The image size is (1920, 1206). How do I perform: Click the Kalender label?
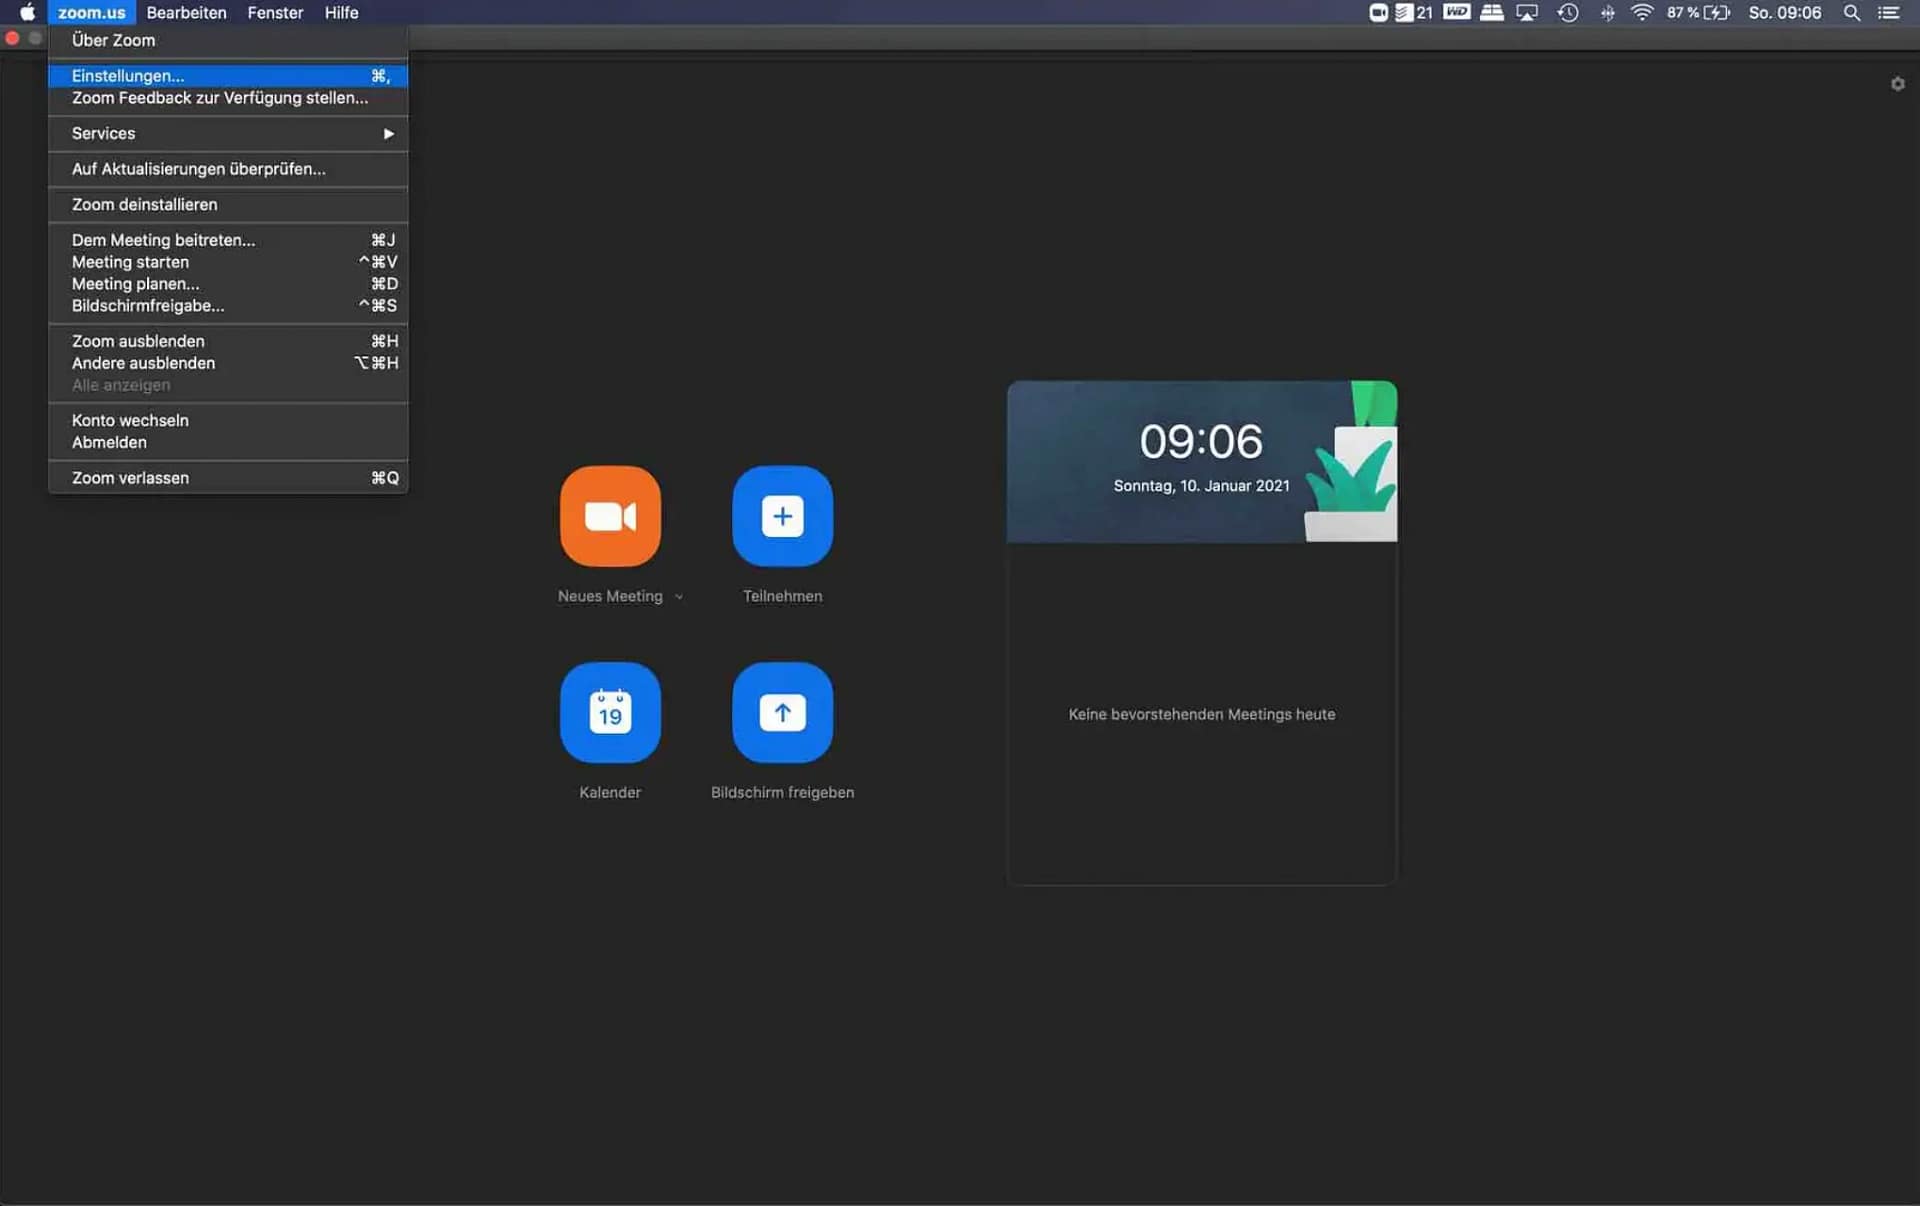(610, 792)
